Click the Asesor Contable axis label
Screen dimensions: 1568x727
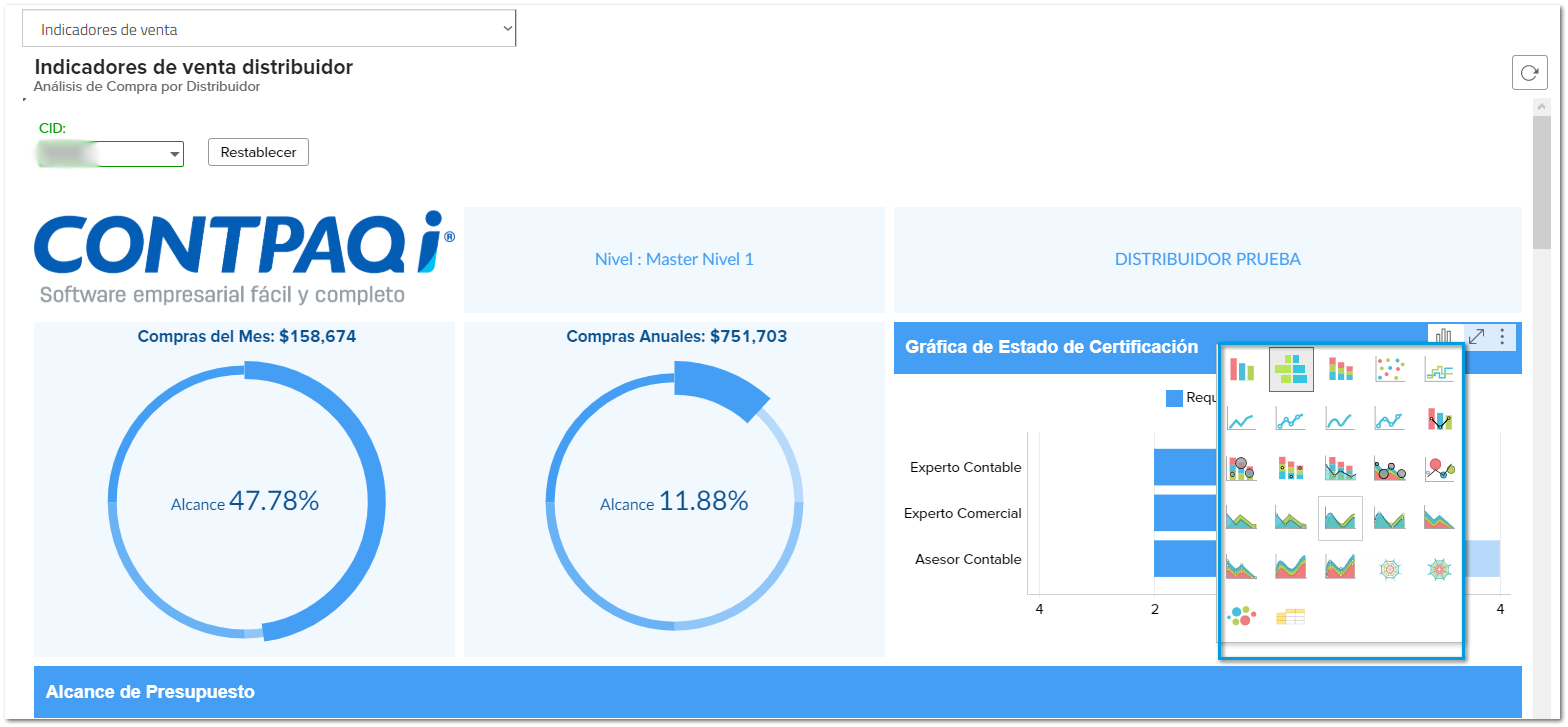click(x=968, y=559)
